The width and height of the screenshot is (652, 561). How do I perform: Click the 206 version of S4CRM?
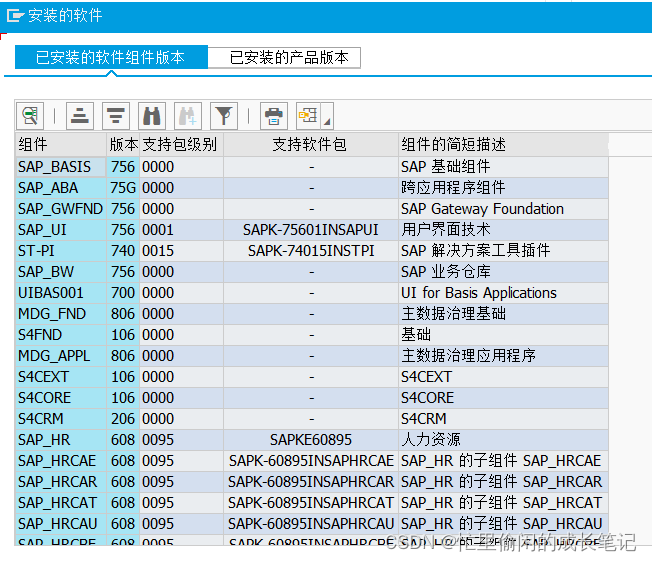coord(123,419)
